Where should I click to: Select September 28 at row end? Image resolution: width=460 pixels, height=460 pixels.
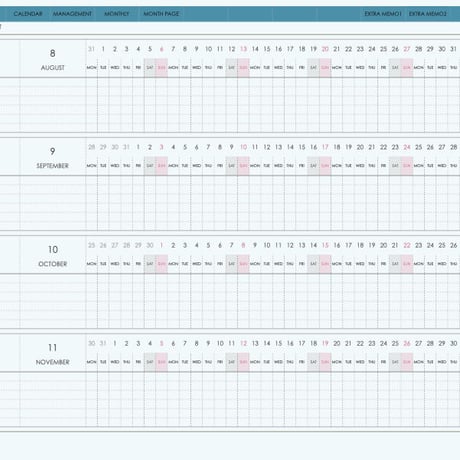[453, 147]
